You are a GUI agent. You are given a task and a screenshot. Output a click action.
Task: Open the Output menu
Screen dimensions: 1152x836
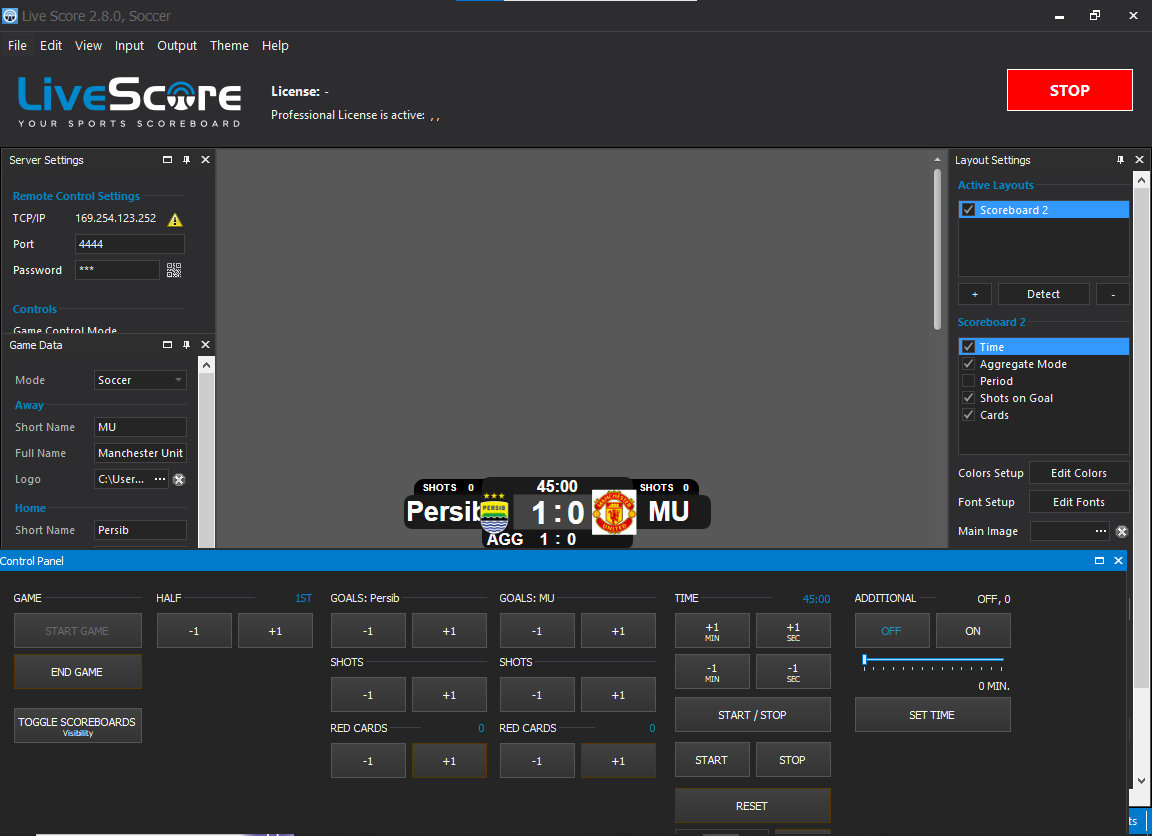pyautogui.click(x=177, y=46)
